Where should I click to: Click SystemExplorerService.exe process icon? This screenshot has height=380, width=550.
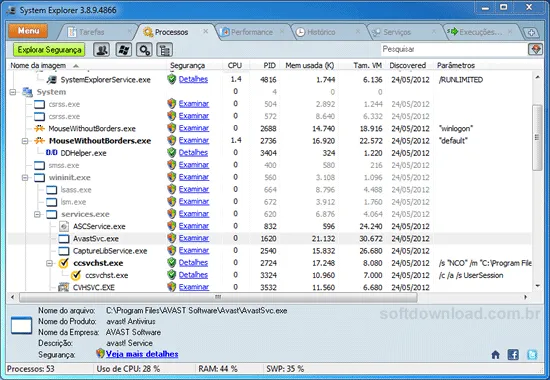52,80
